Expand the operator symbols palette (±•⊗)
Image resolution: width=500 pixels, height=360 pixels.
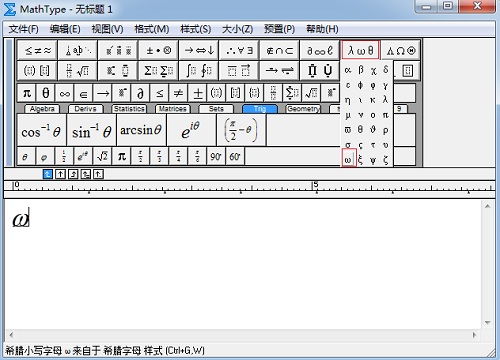(x=158, y=50)
